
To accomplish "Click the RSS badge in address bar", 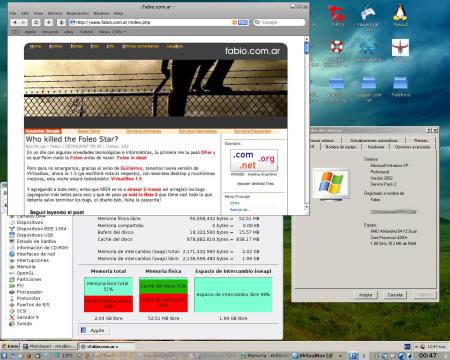I will (243, 22).
